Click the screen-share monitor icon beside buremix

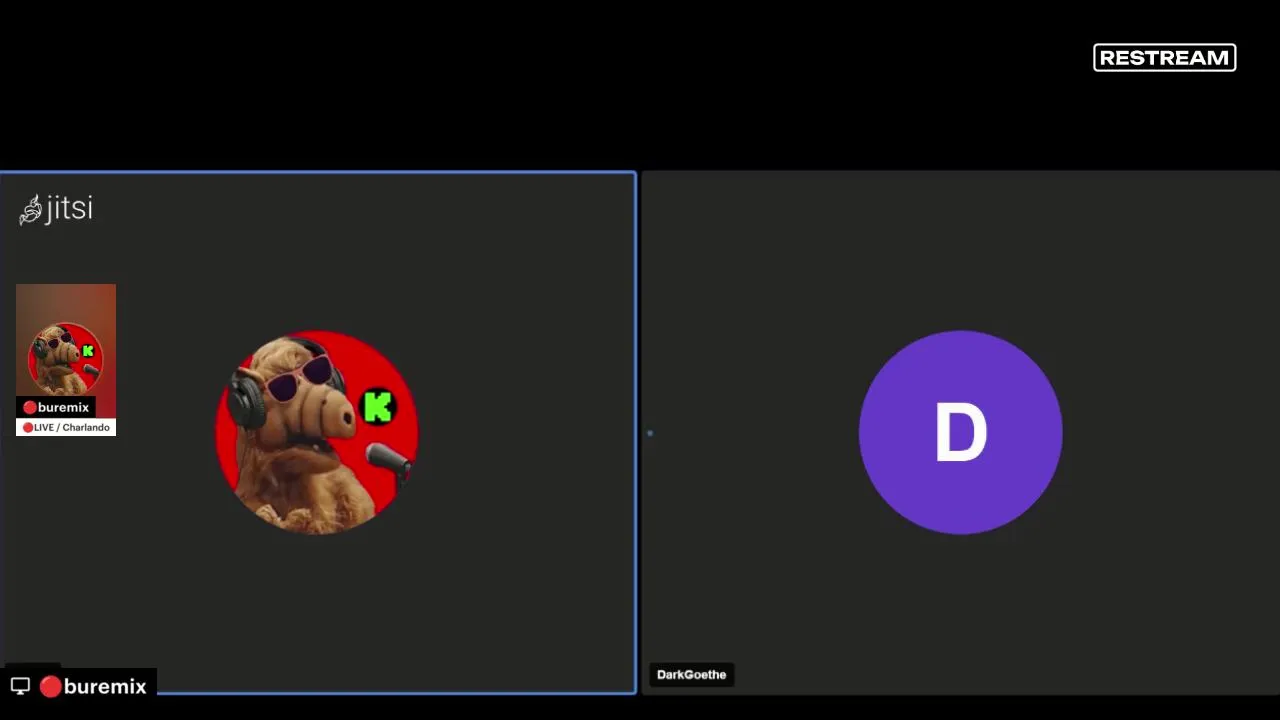[20, 686]
